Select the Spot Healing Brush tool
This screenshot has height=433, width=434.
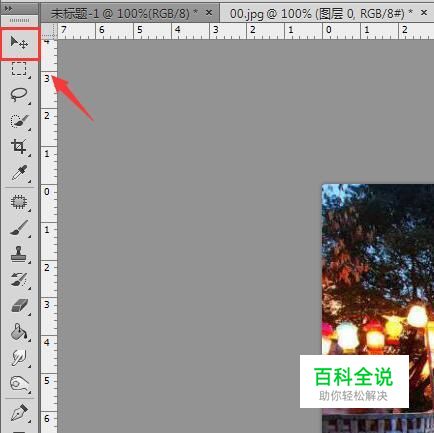point(19,202)
